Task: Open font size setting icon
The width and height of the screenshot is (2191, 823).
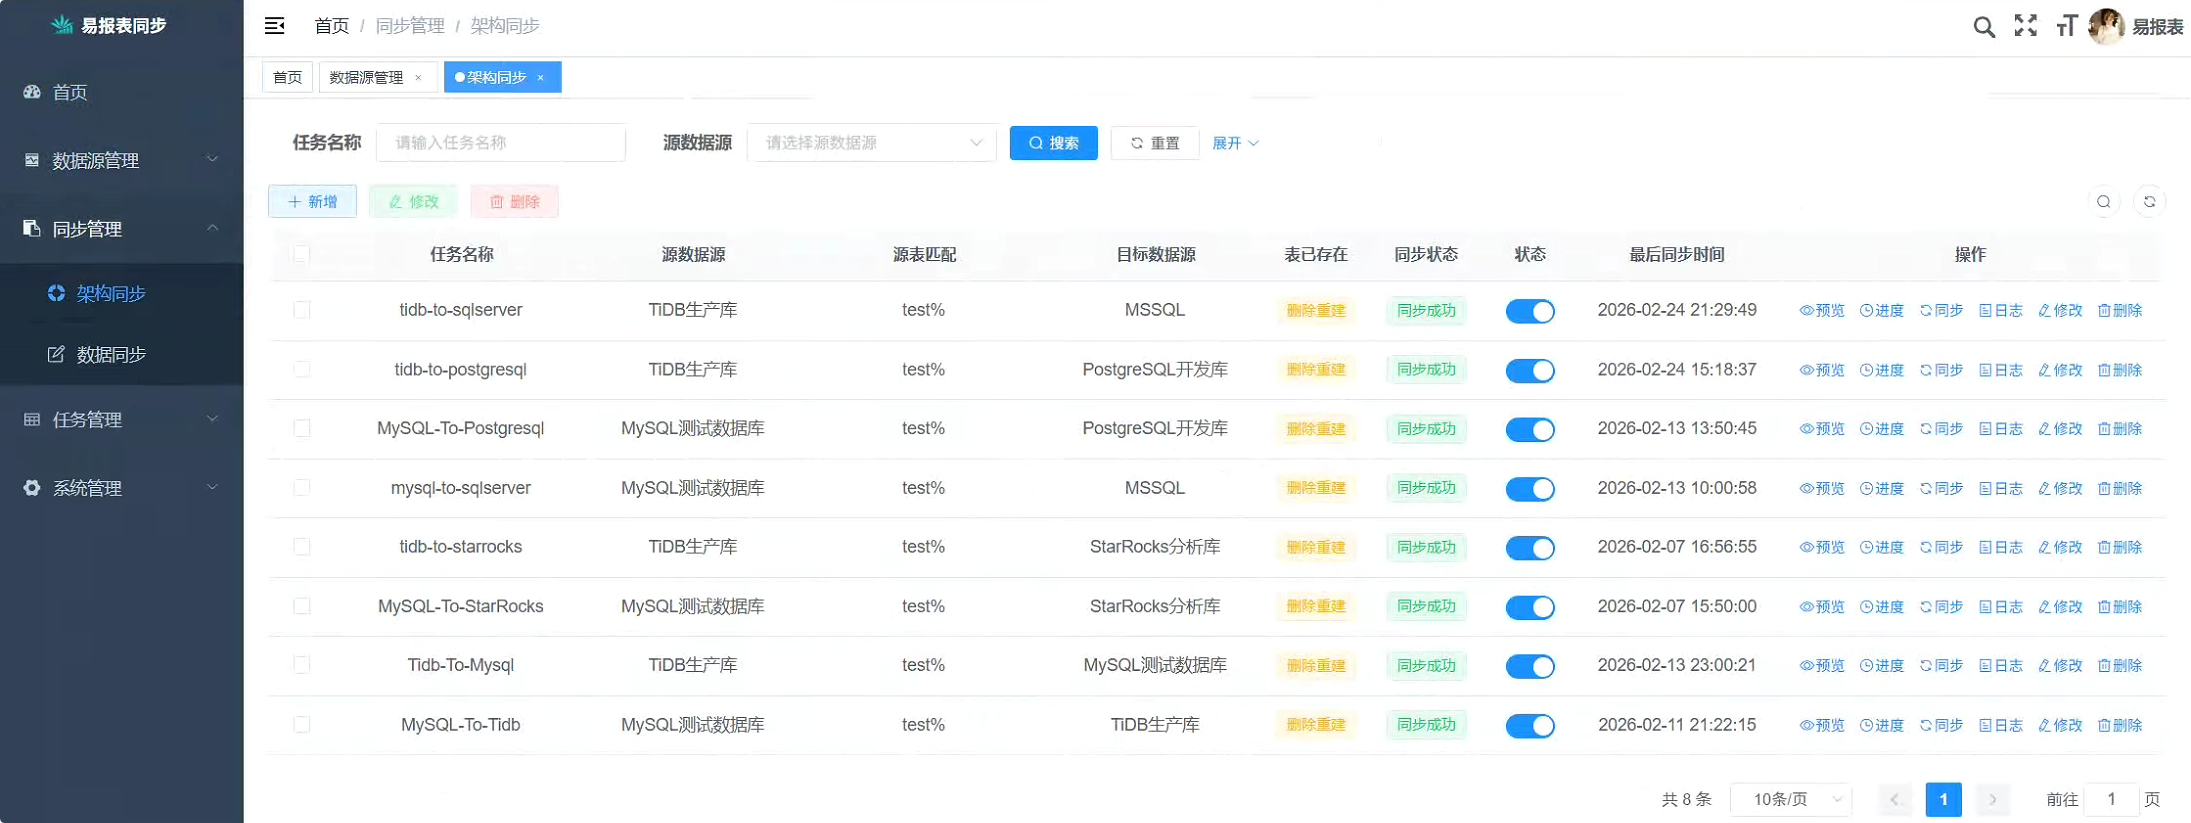Action: click(x=2067, y=26)
